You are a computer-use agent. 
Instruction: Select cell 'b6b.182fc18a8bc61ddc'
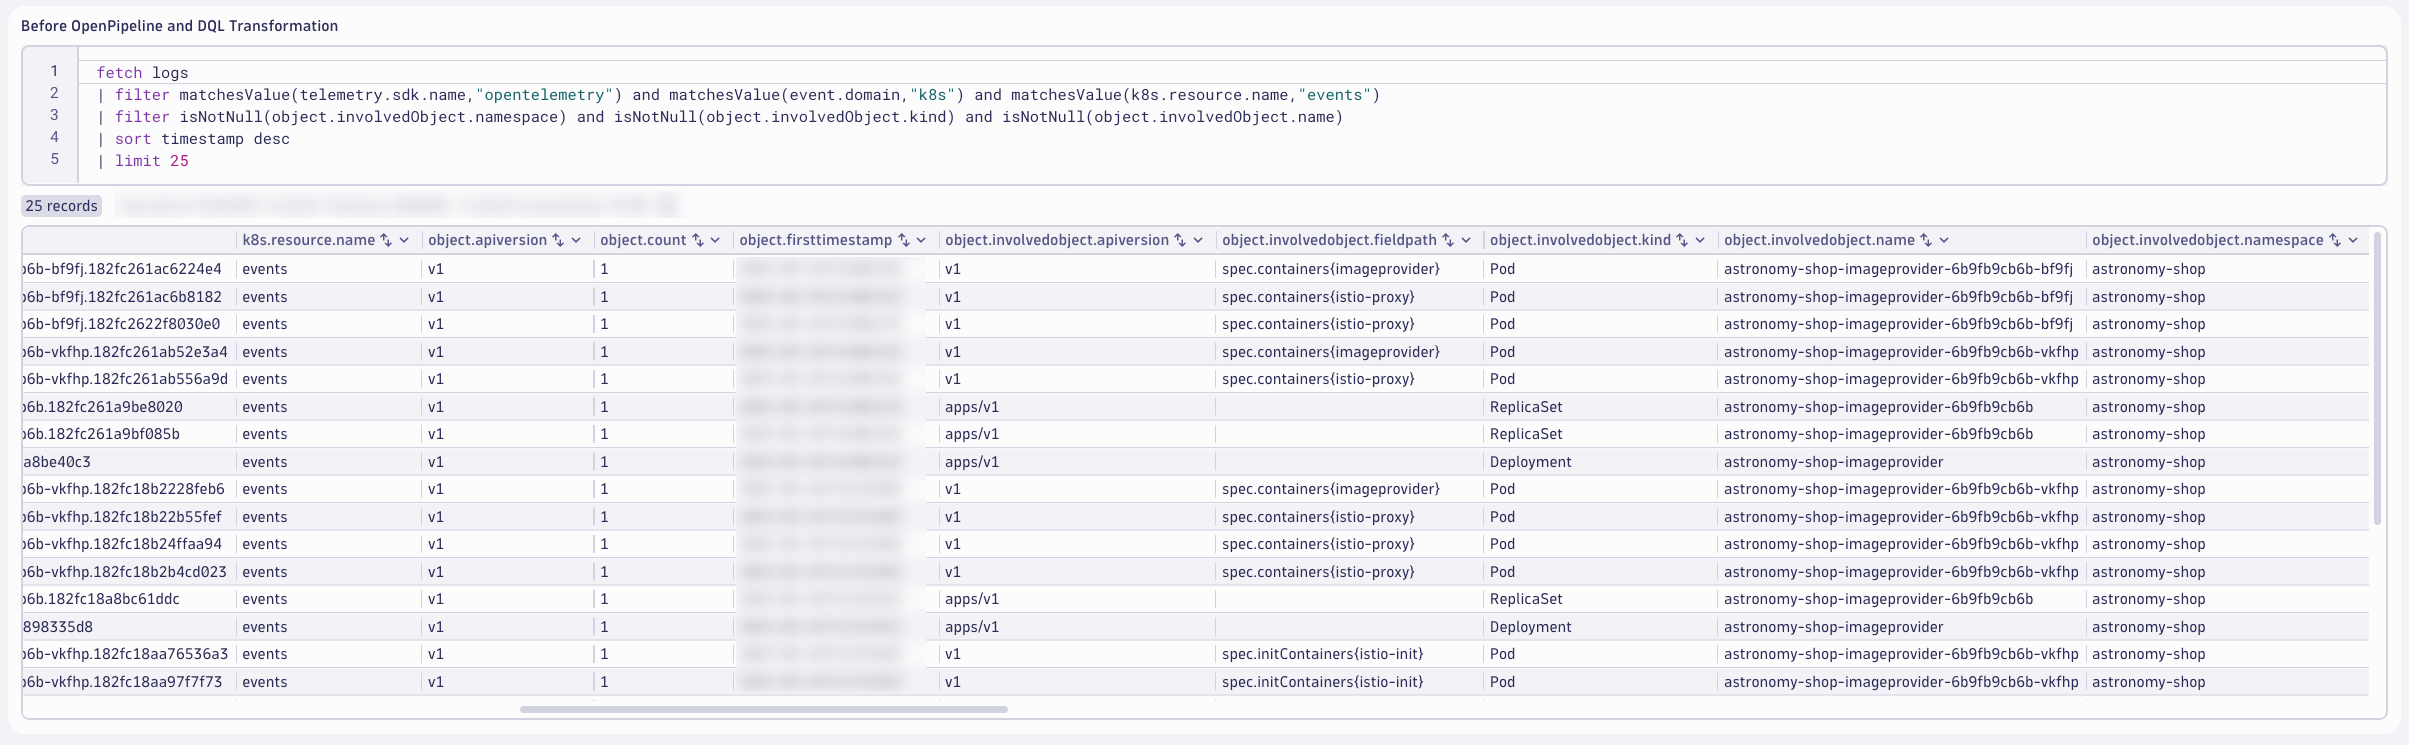101,599
